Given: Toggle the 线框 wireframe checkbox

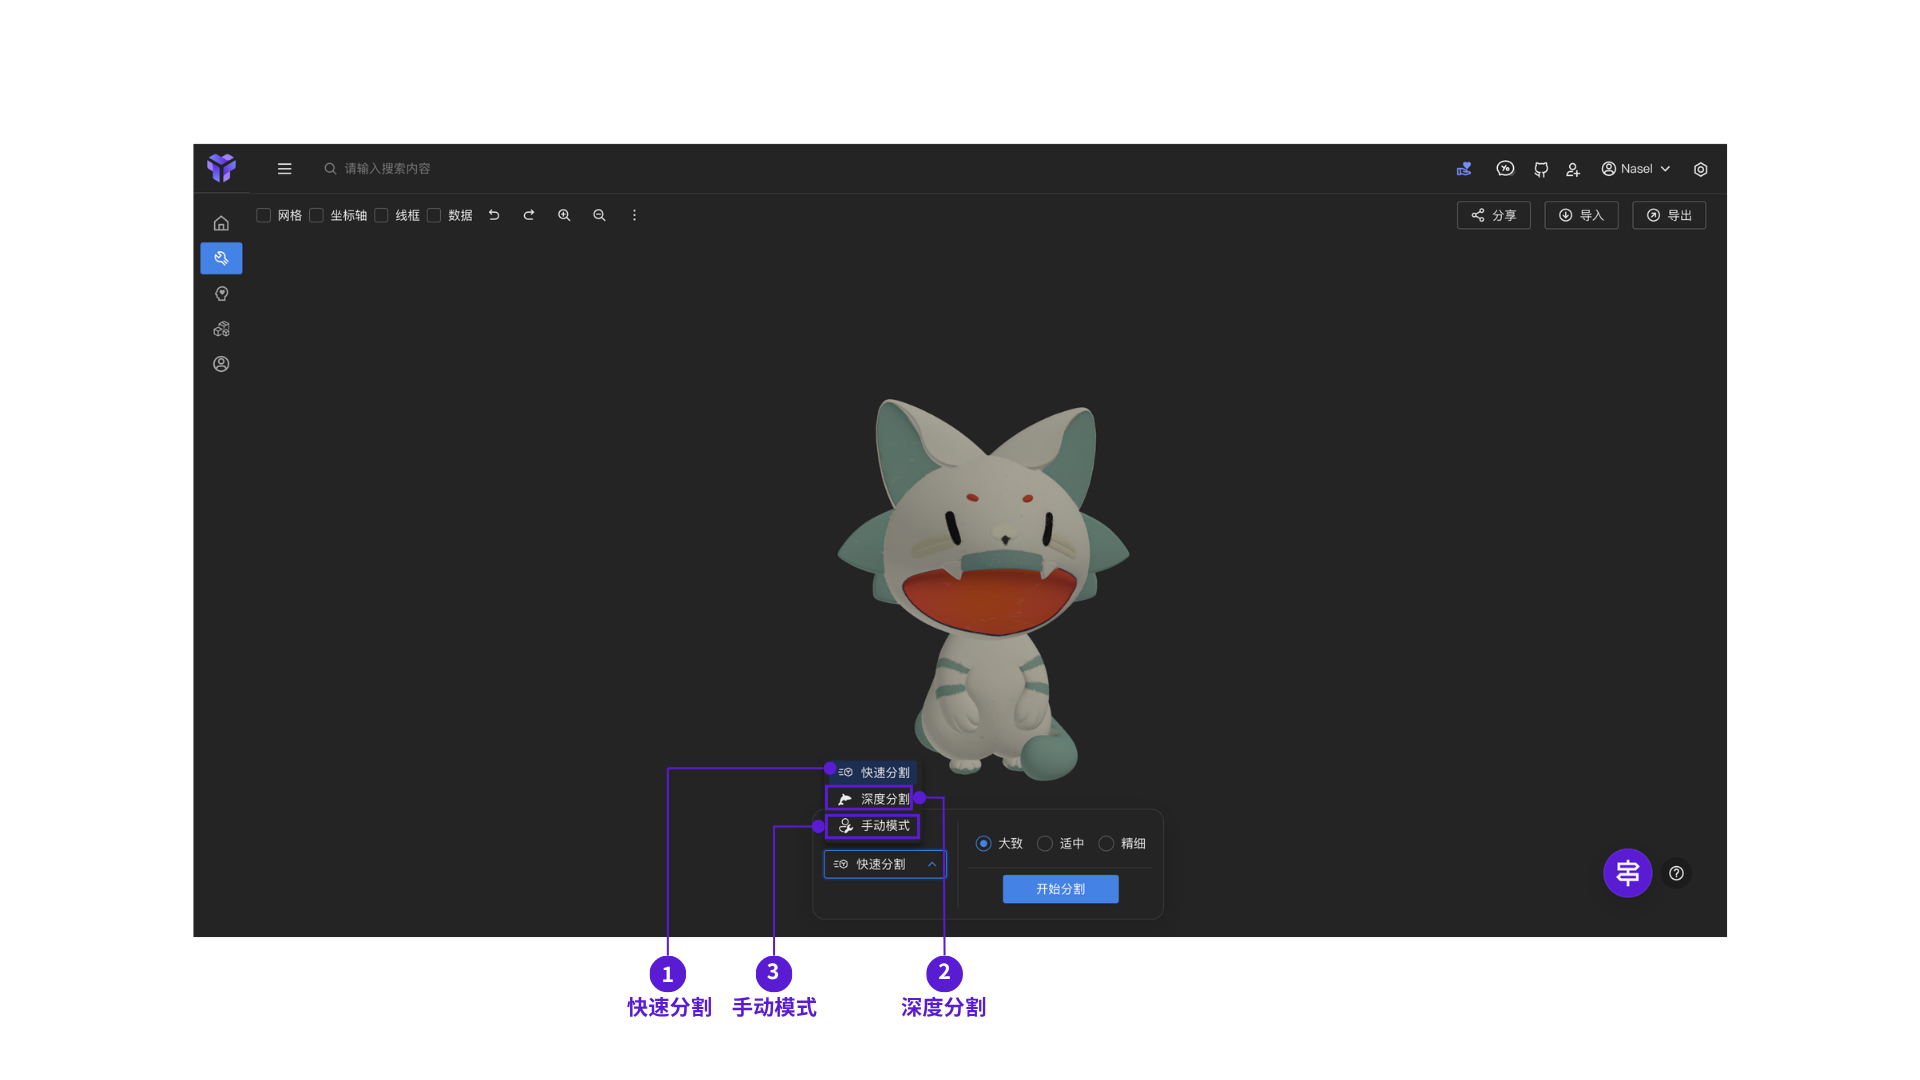Looking at the screenshot, I should [381, 215].
